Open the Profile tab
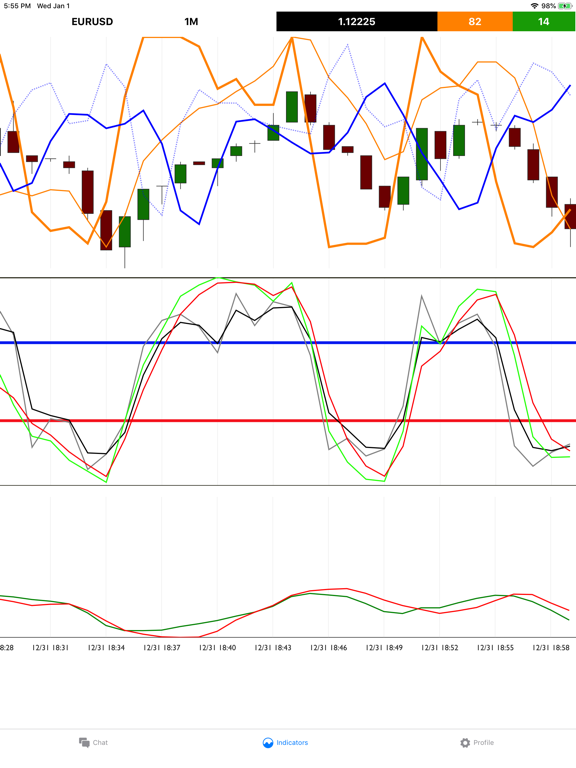The height and width of the screenshot is (768, 576). pyautogui.click(x=477, y=743)
